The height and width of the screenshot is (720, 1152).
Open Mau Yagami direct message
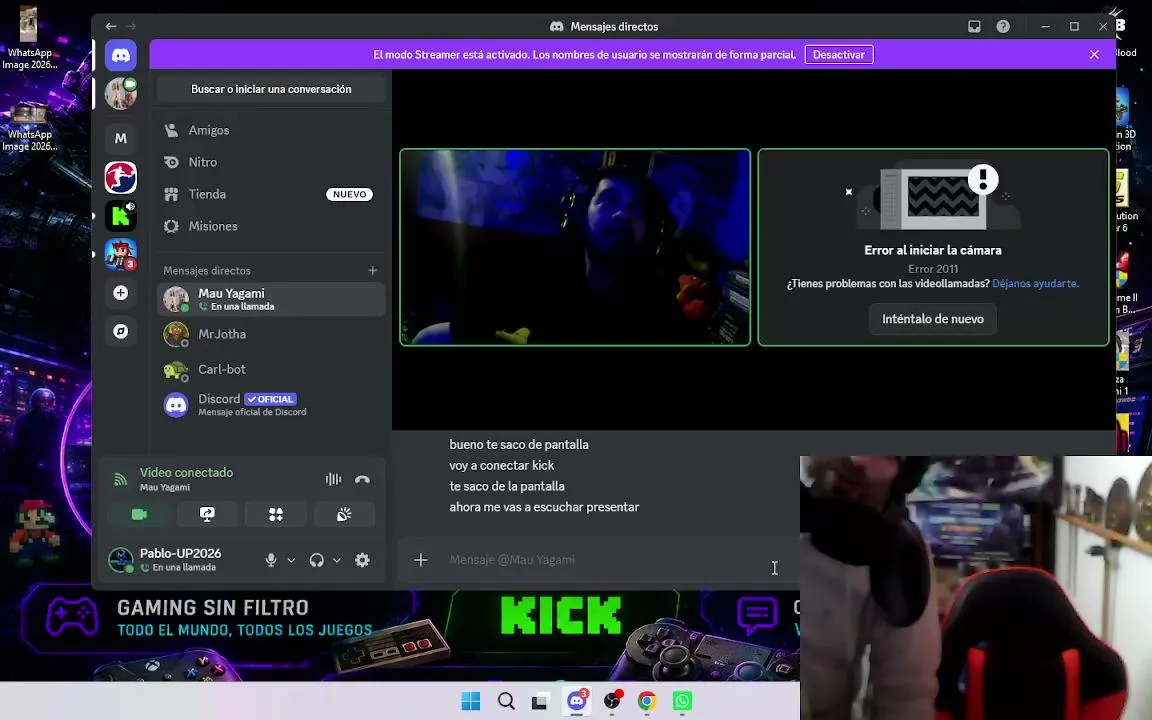click(x=271, y=299)
